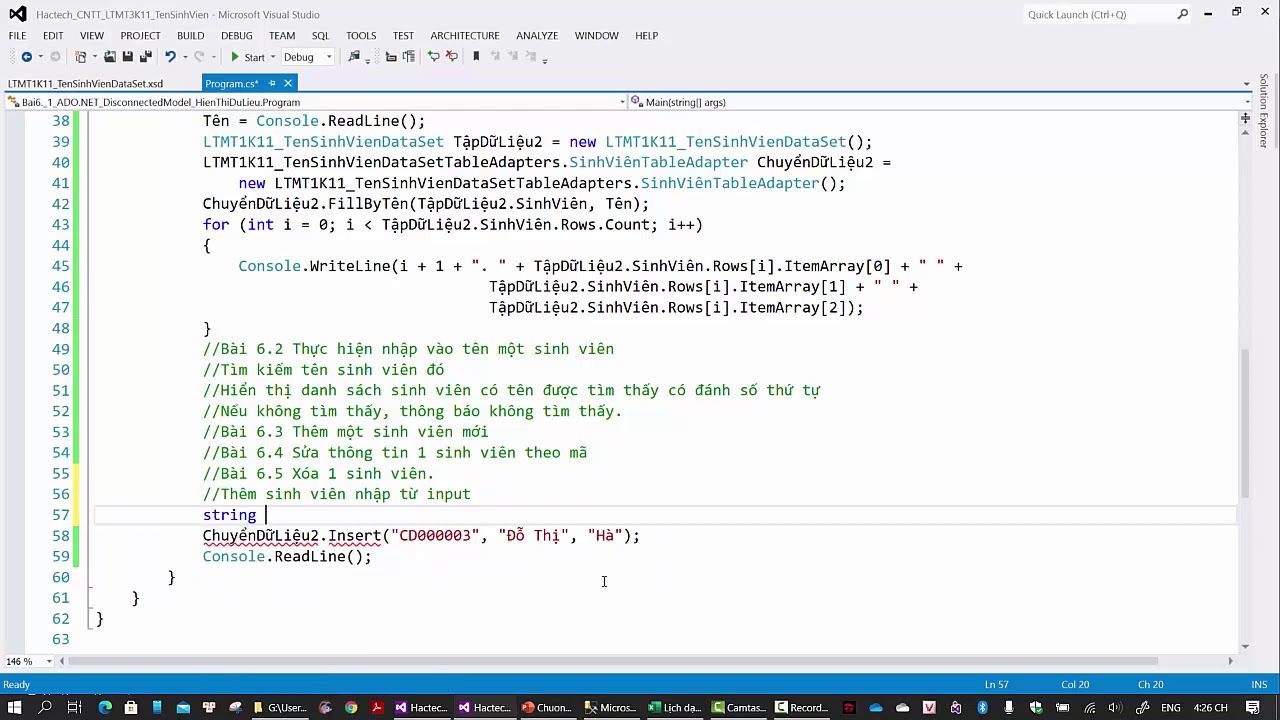The height and width of the screenshot is (720, 1280).
Task: Click the comment line '//Bài 6.5 Xóa 1 sinh viên.'
Action: click(318, 473)
